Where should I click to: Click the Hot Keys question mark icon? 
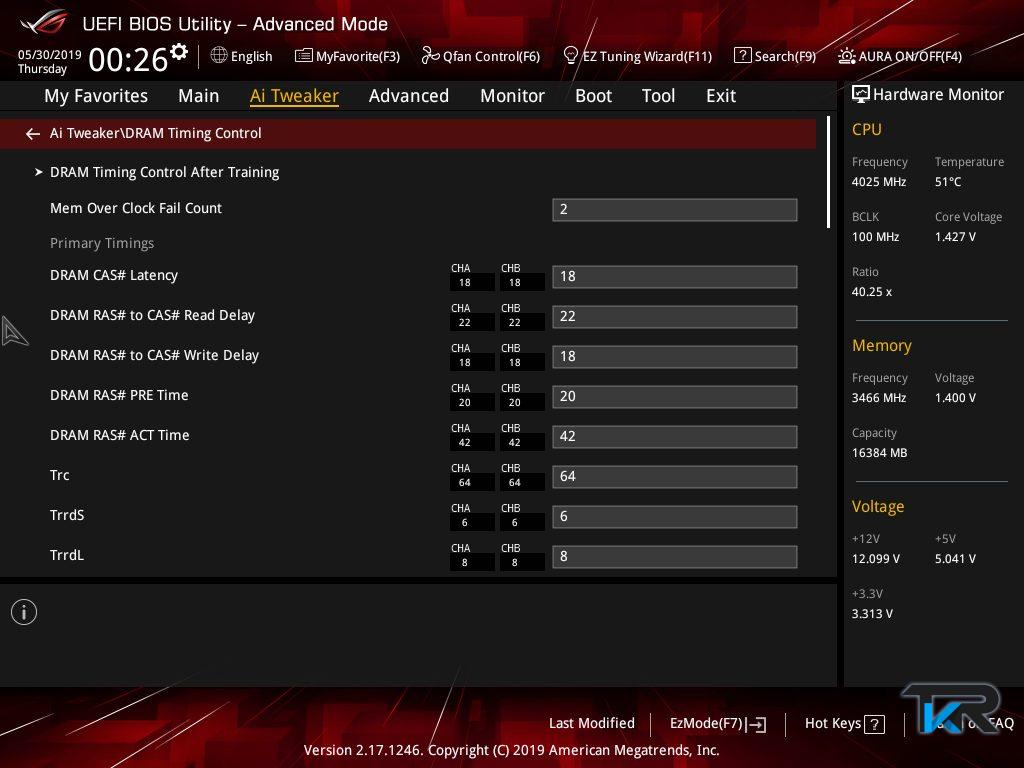874,724
